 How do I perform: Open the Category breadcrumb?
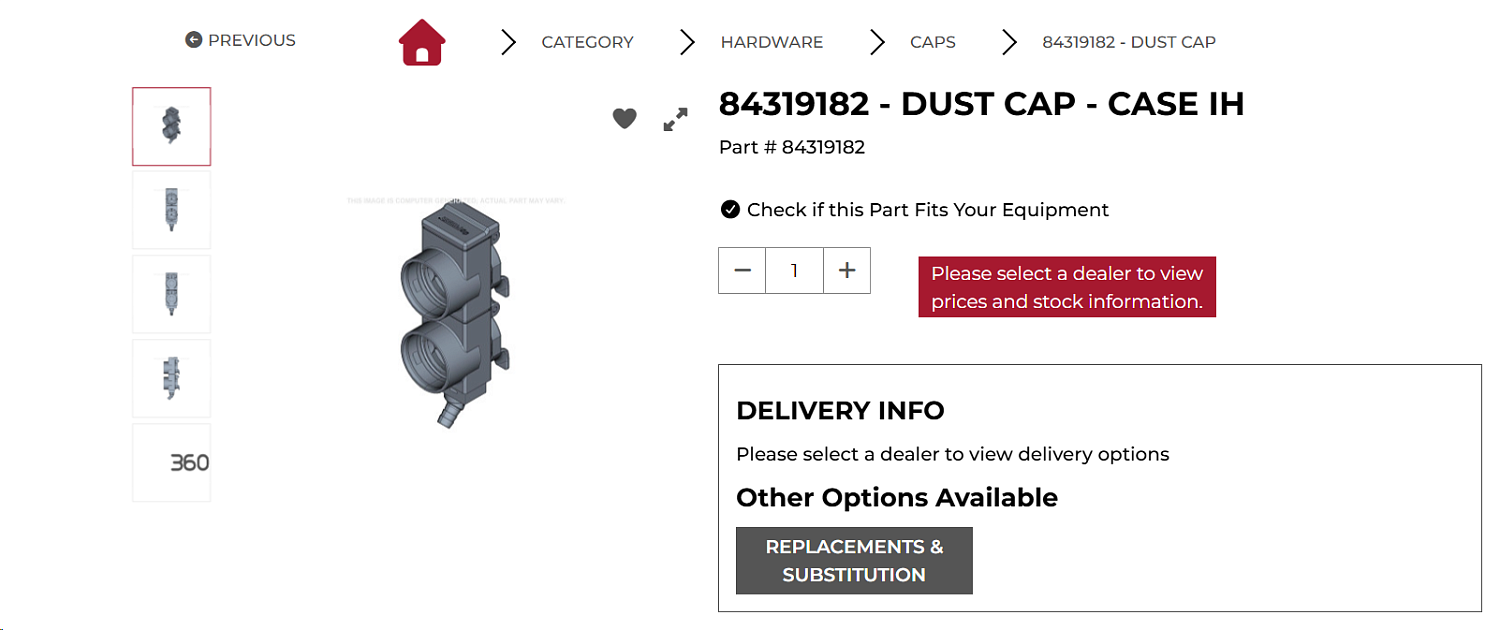click(587, 42)
